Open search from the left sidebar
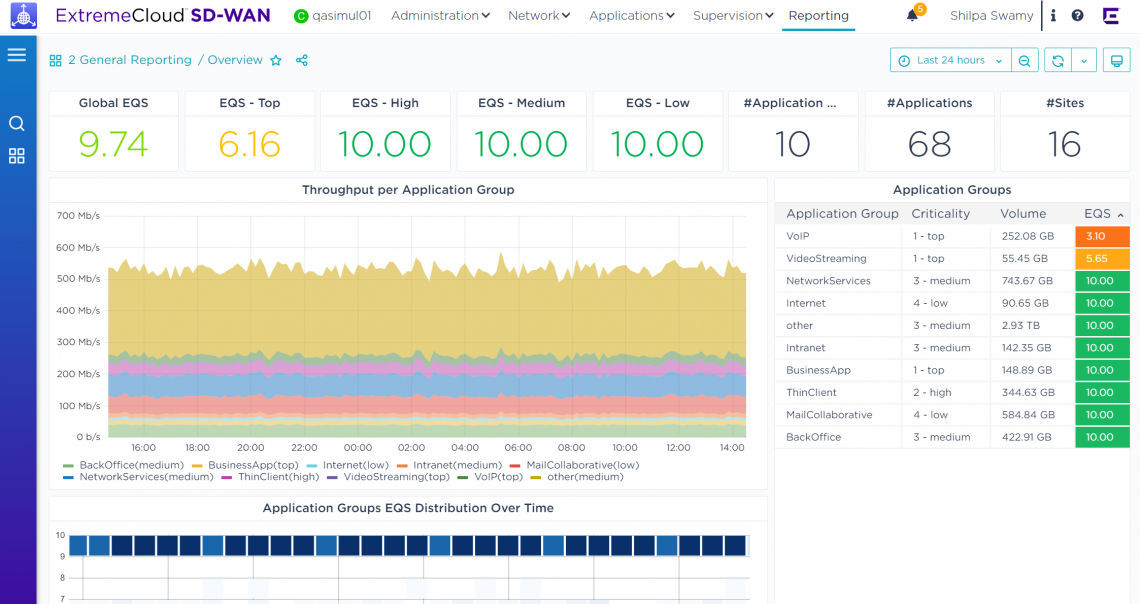Image resolution: width=1140 pixels, height=604 pixels. tap(17, 122)
